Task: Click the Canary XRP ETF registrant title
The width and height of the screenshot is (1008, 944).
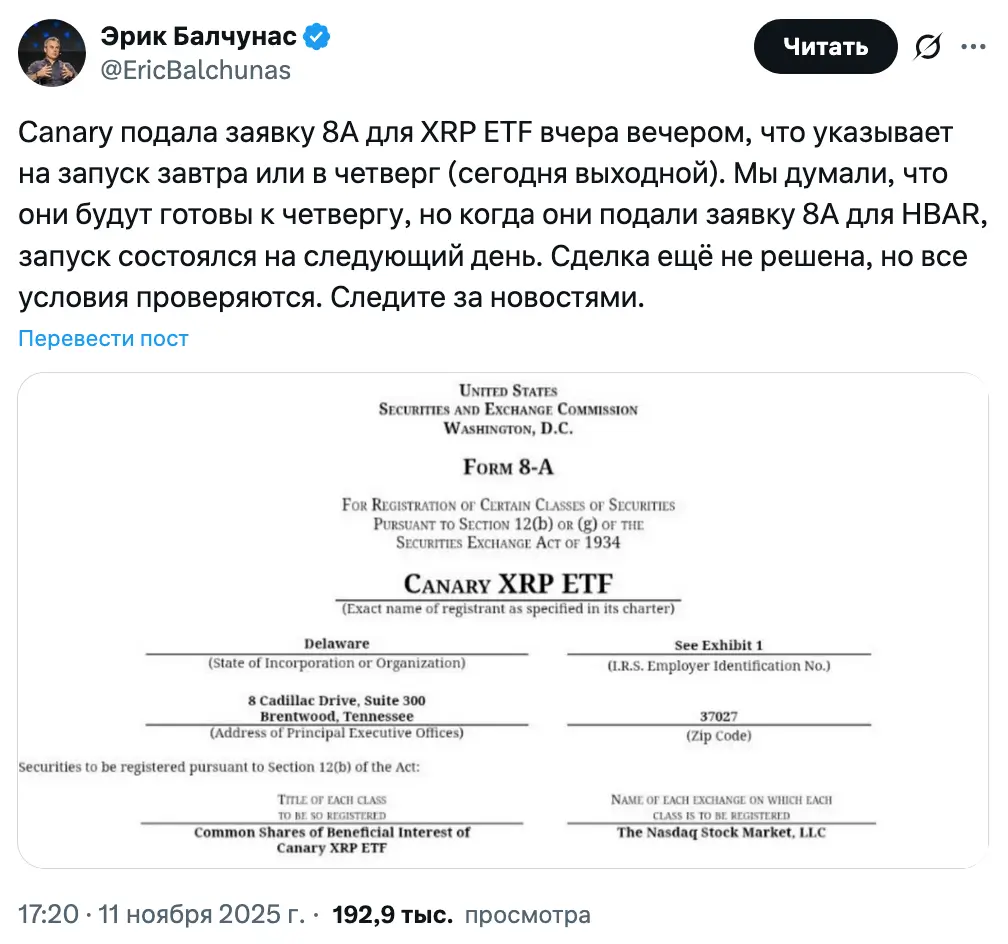Action: 508,583
